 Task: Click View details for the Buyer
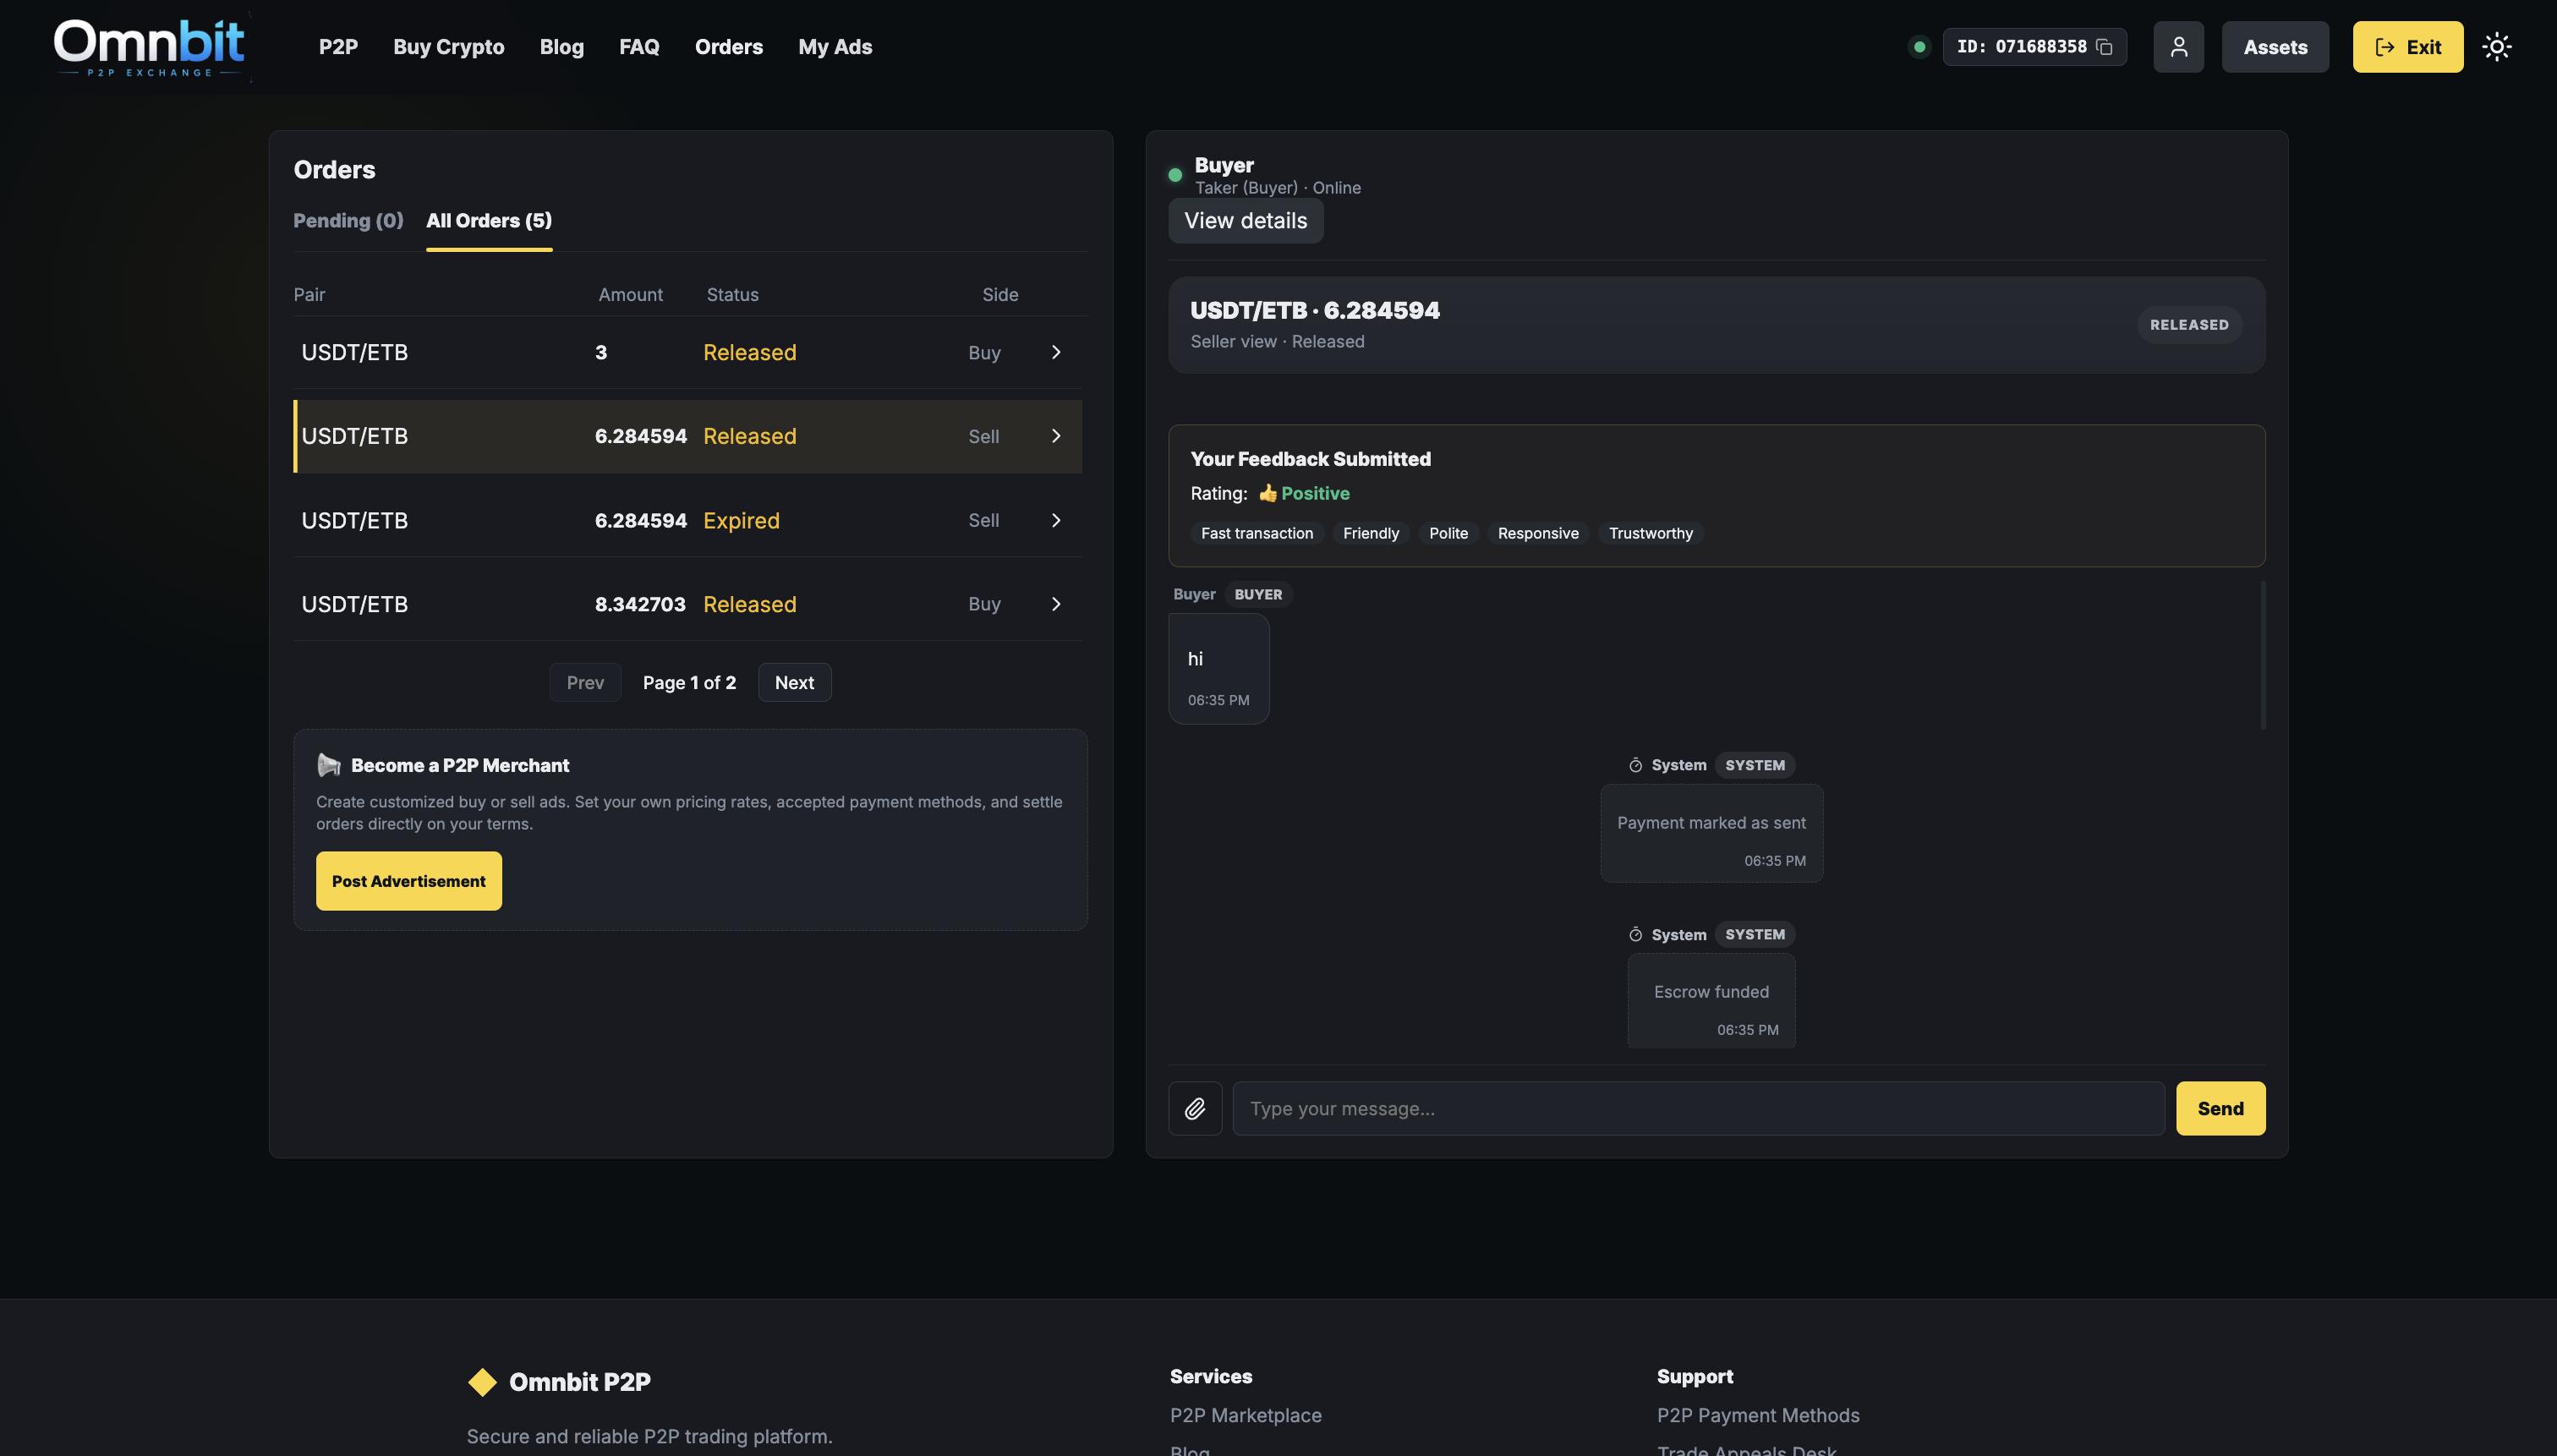coord(1245,221)
